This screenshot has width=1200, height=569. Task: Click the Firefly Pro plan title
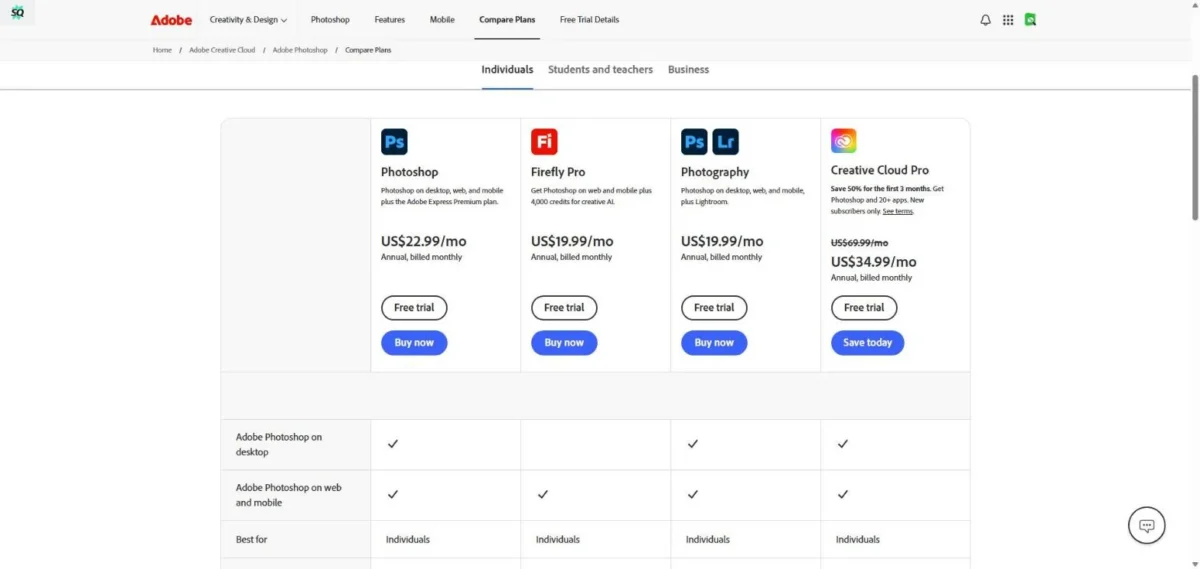tap(558, 172)
